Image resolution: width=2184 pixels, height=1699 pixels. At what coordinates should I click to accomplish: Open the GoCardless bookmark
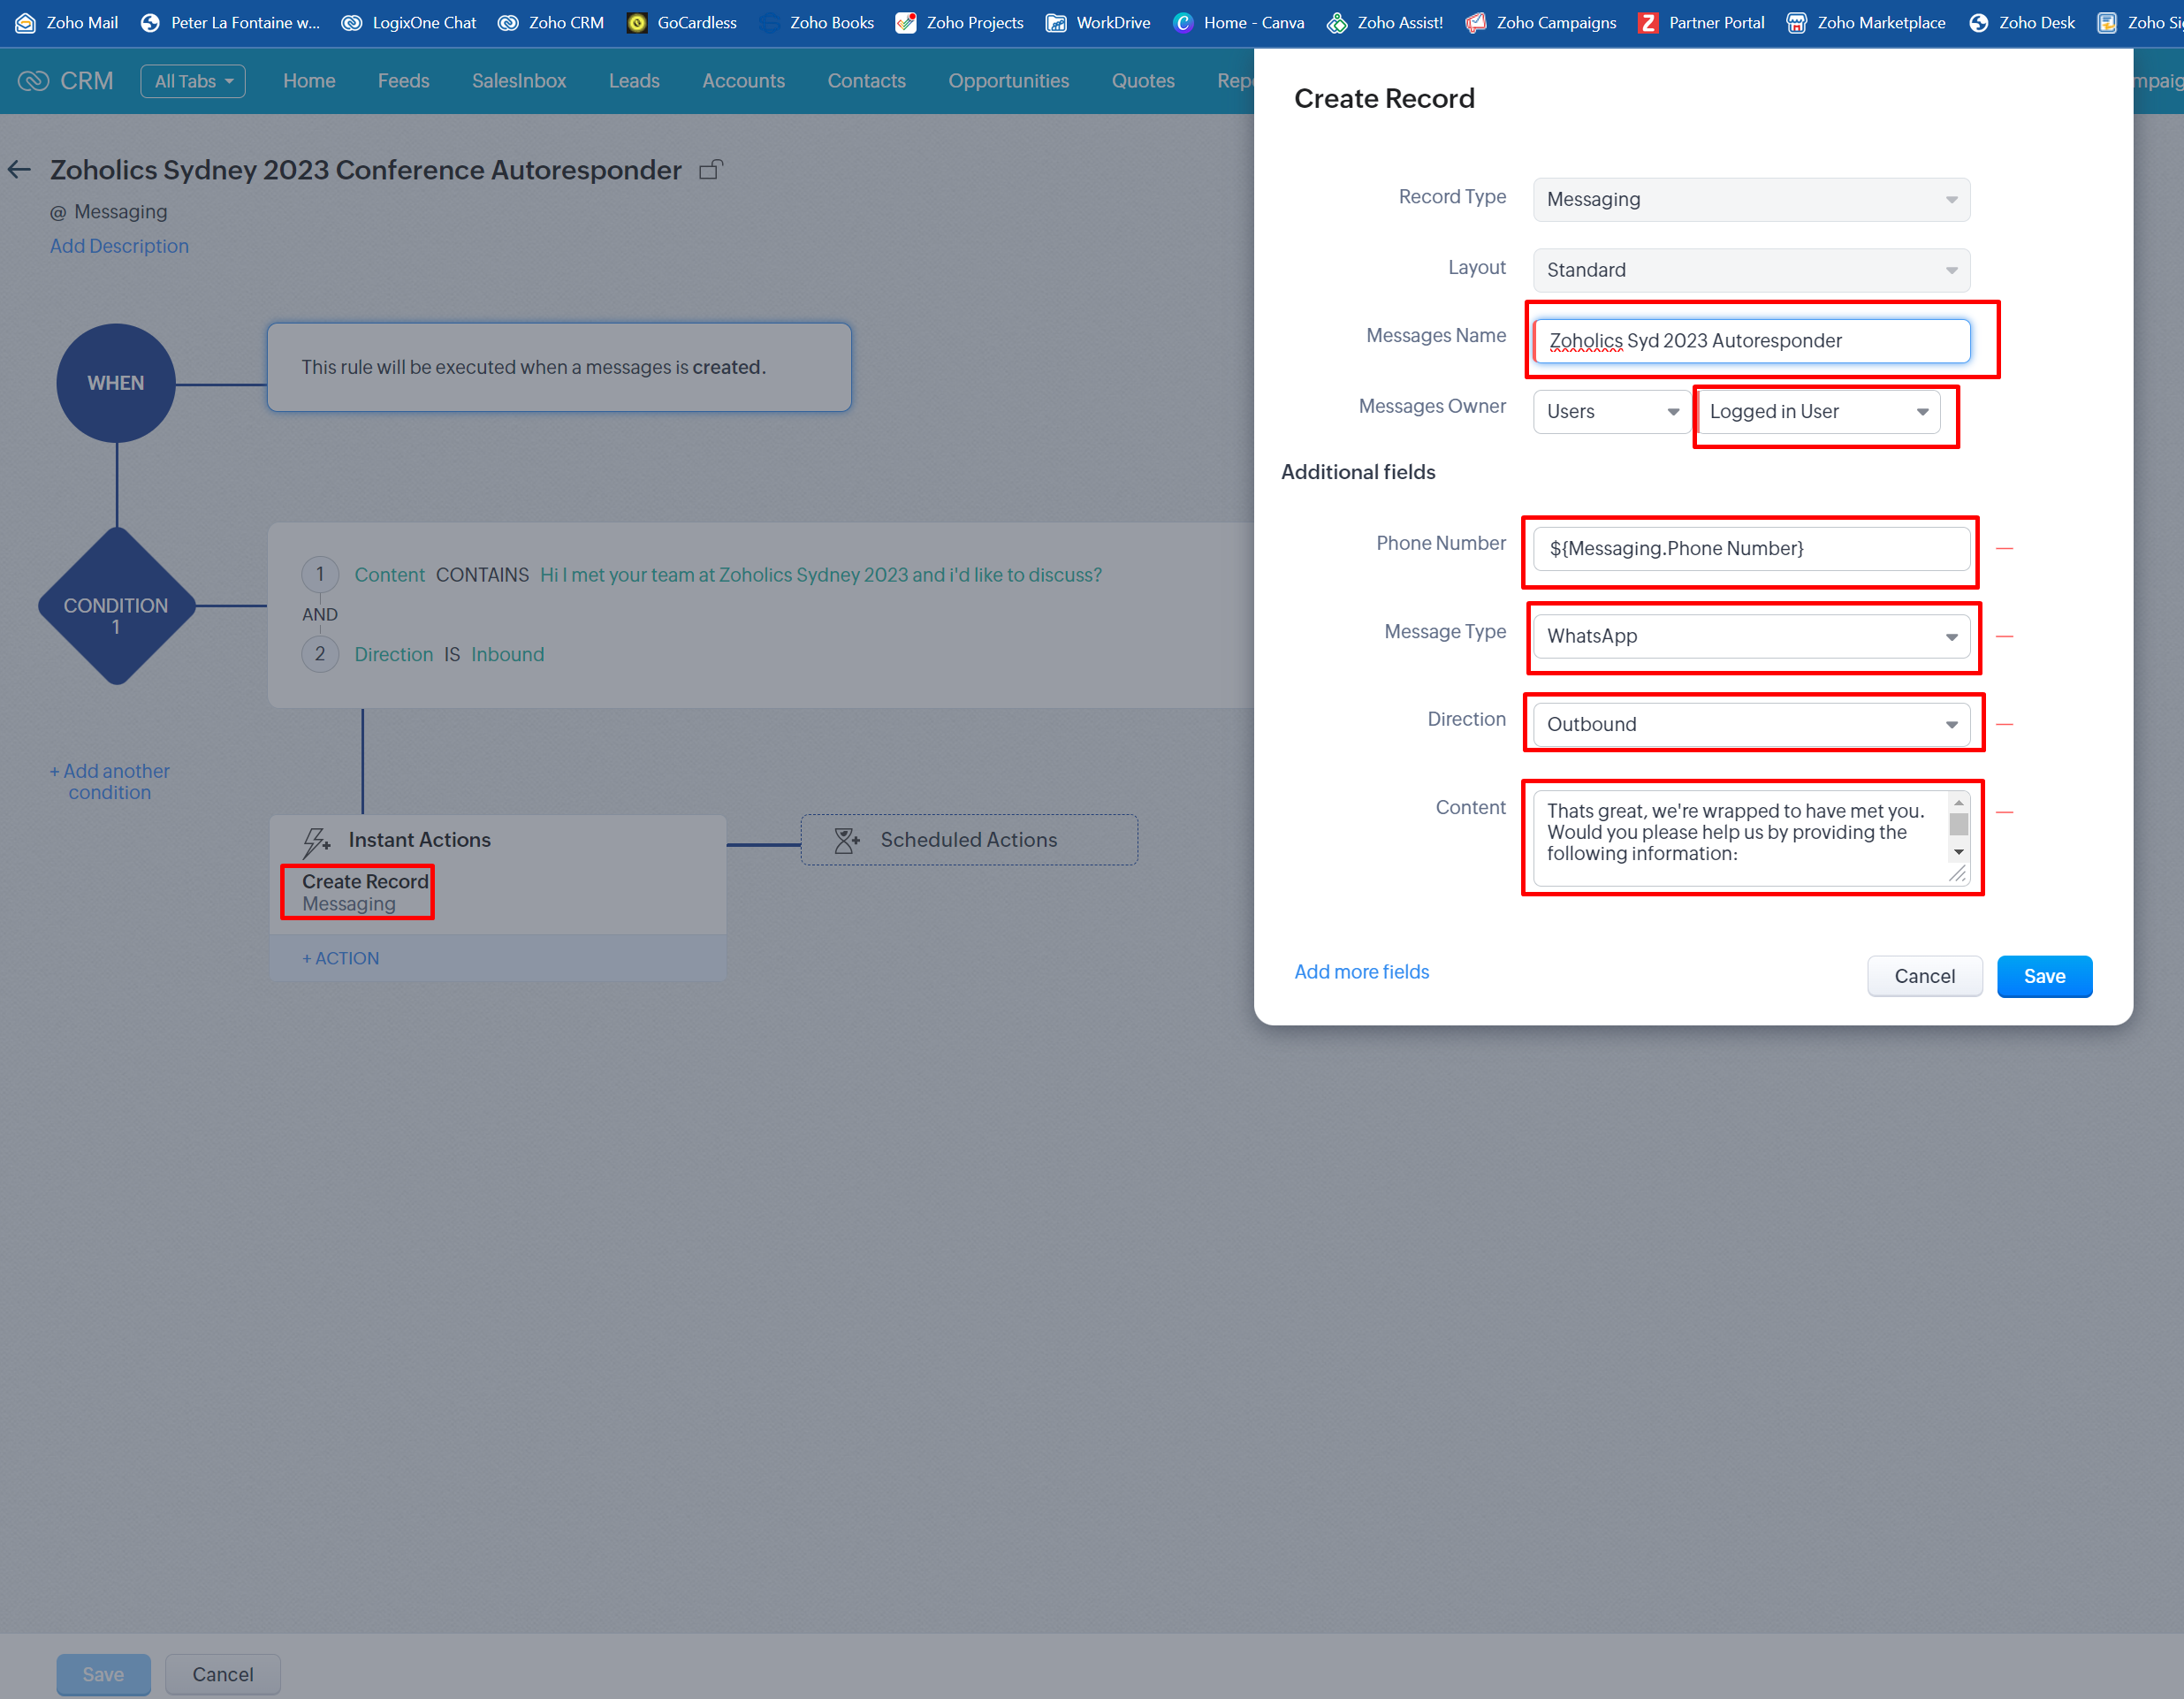(x=682, y=22)
